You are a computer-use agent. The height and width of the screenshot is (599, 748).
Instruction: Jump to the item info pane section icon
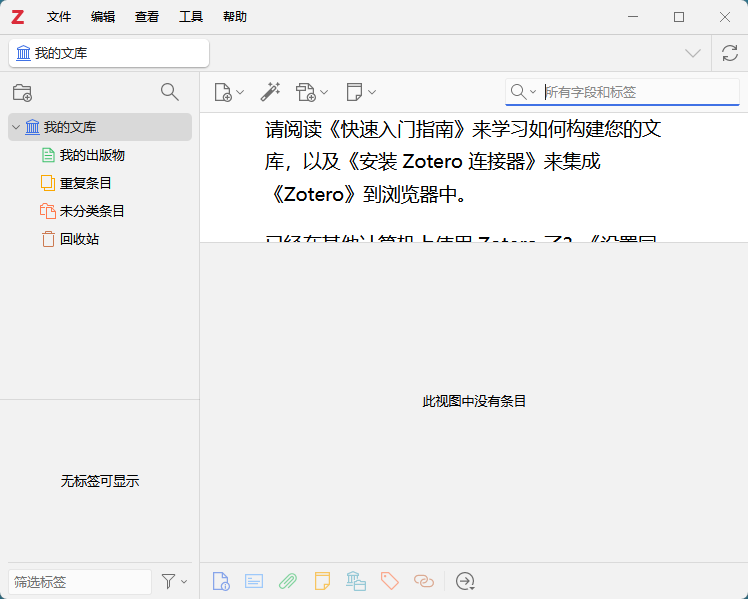(221, 581)
